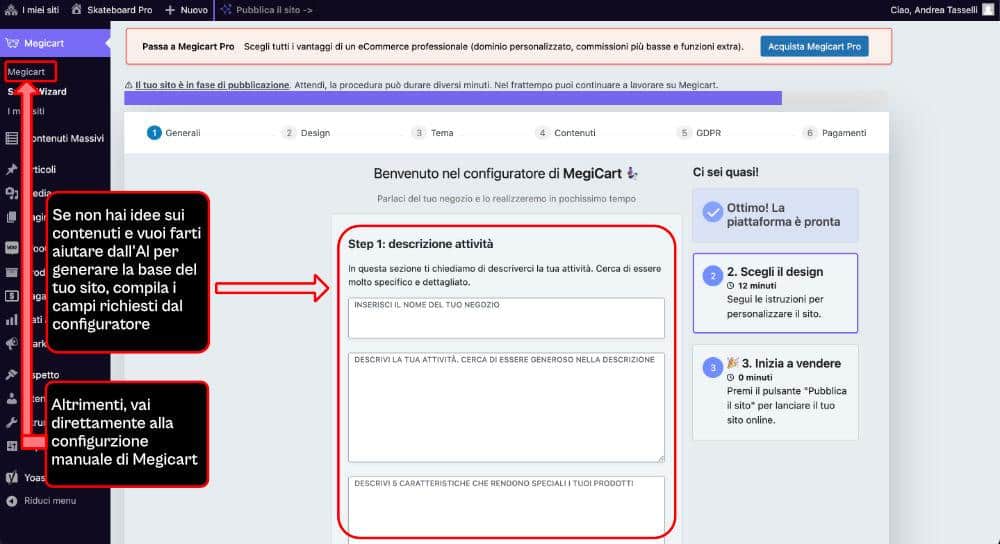Click the + Nuovo item in the top bar
This screenshot has height=544, width=1000.
(x=186, y=10)
